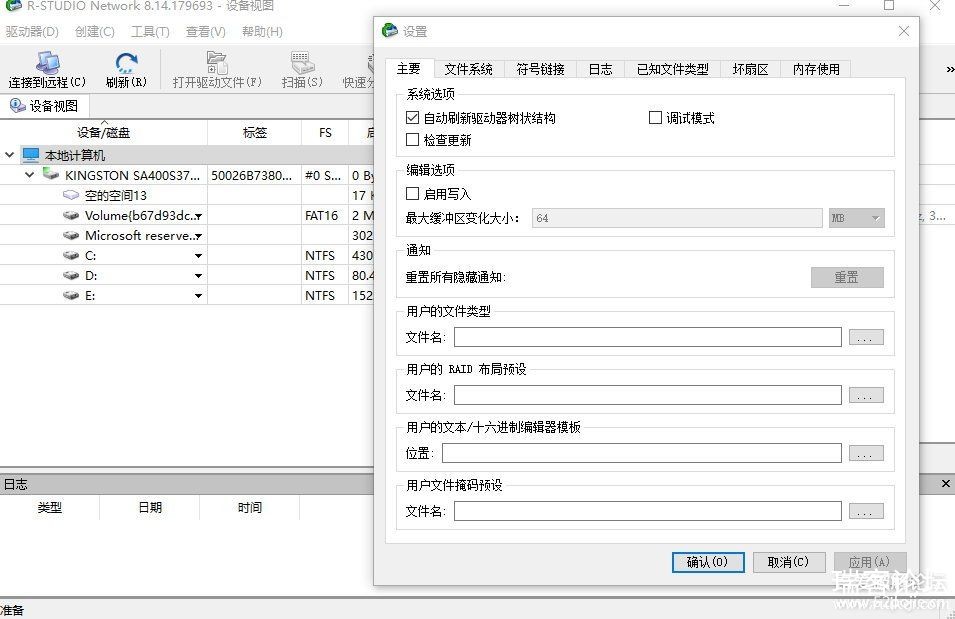
Task: Click the Open Drive Files (打开驱动文件) icon
Action: pyautogui.click(x=217, y=63)
